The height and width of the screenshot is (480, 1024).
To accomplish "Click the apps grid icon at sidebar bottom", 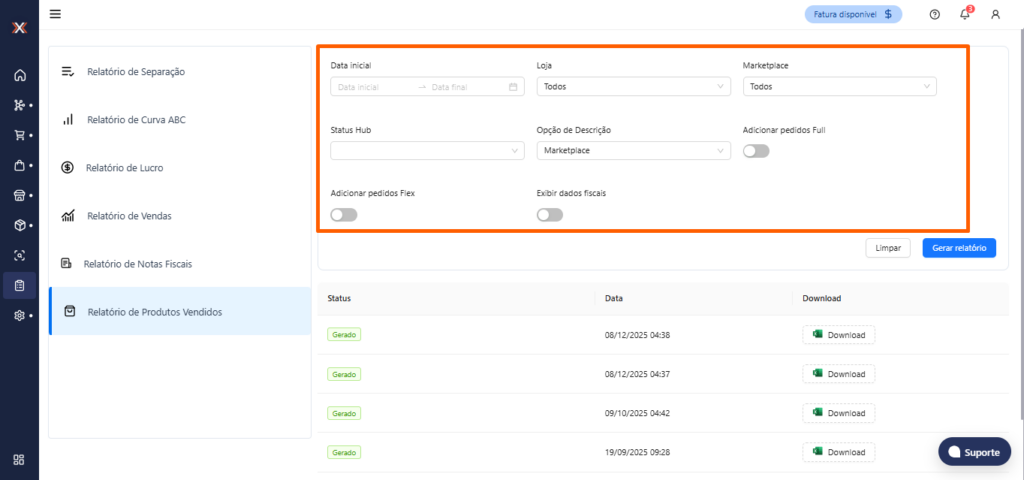I will [19, 460].
